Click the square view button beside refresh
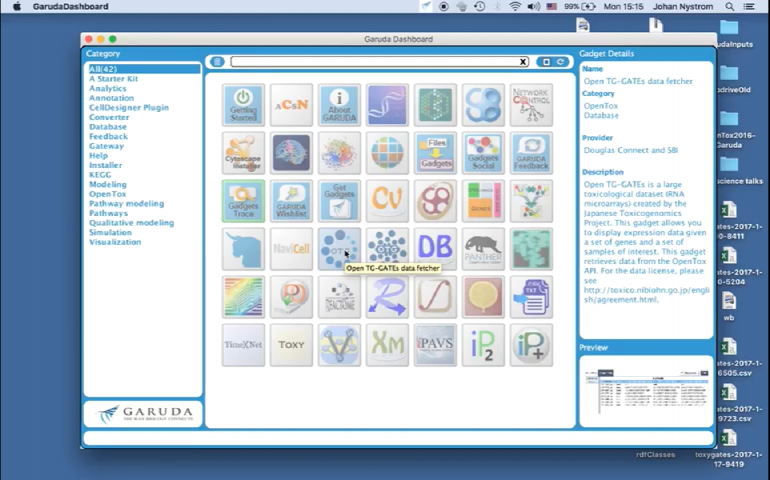This screenshot has width=770, height=480. coord(546,61)
